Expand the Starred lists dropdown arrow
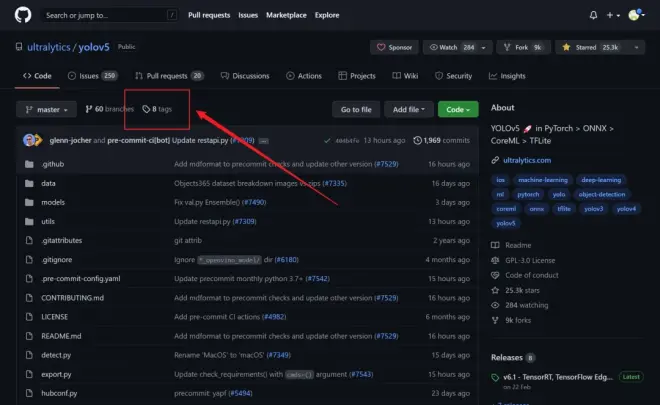 (636, 47)
